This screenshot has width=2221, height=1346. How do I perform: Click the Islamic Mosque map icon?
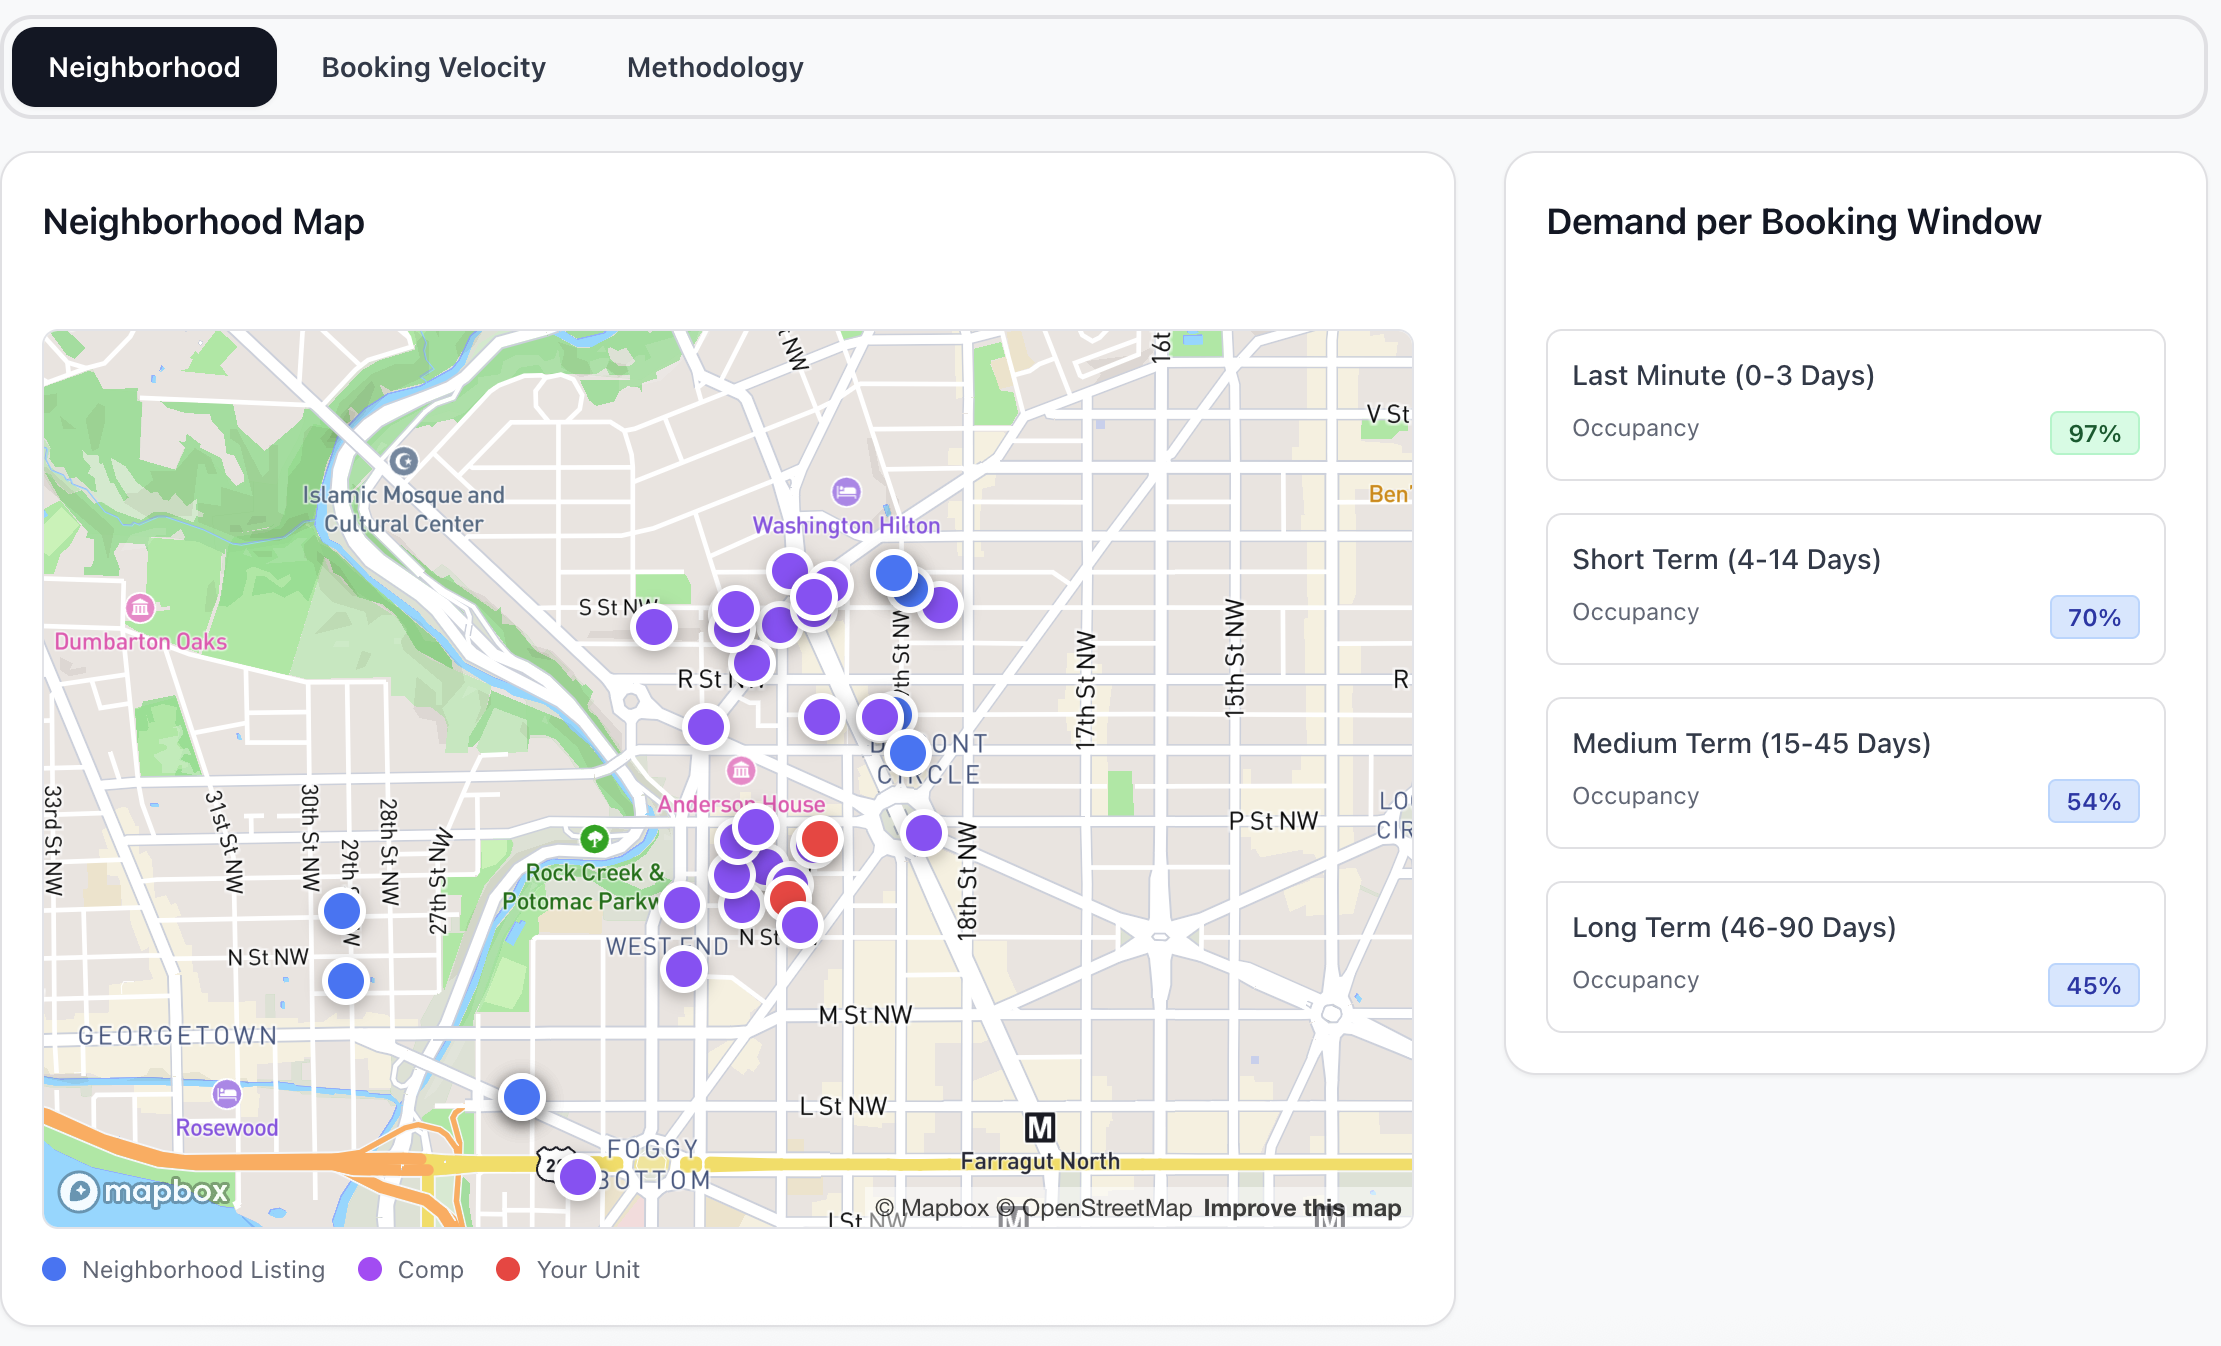[403, 461]
